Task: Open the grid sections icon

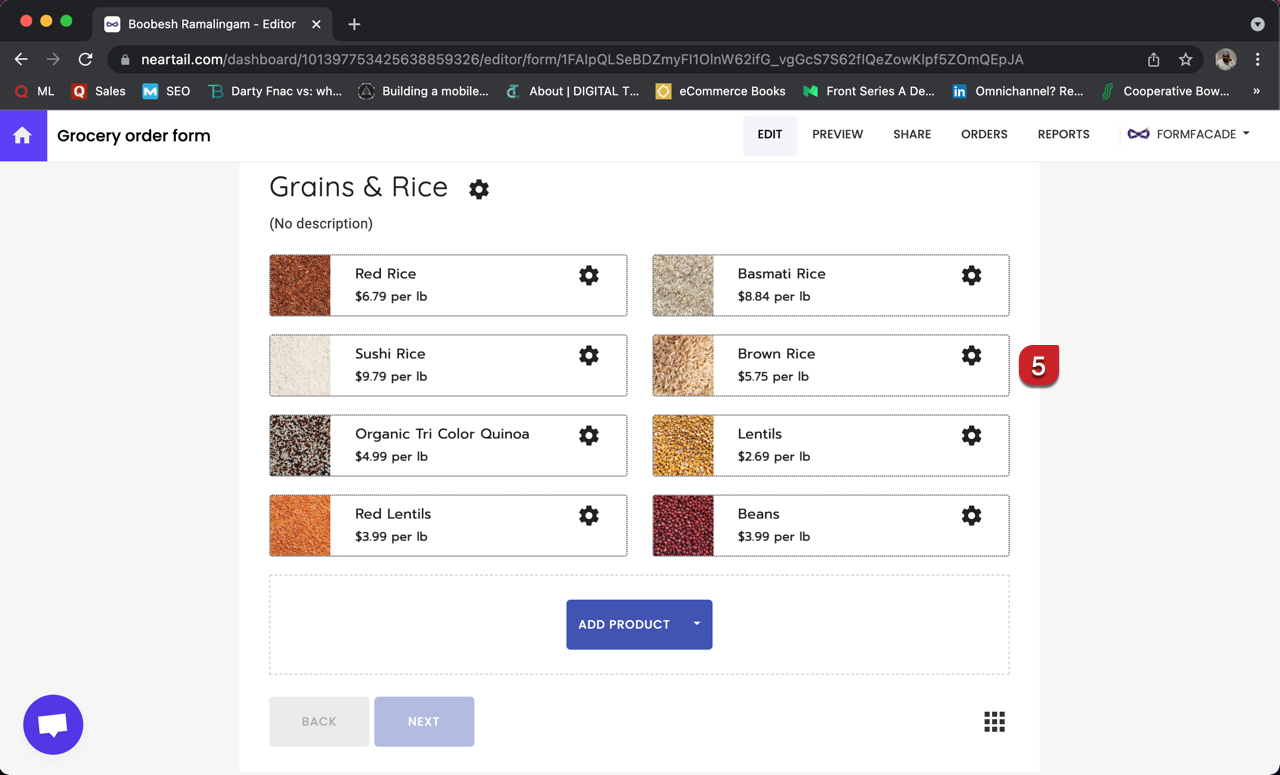Action: [x=994, y=722]
